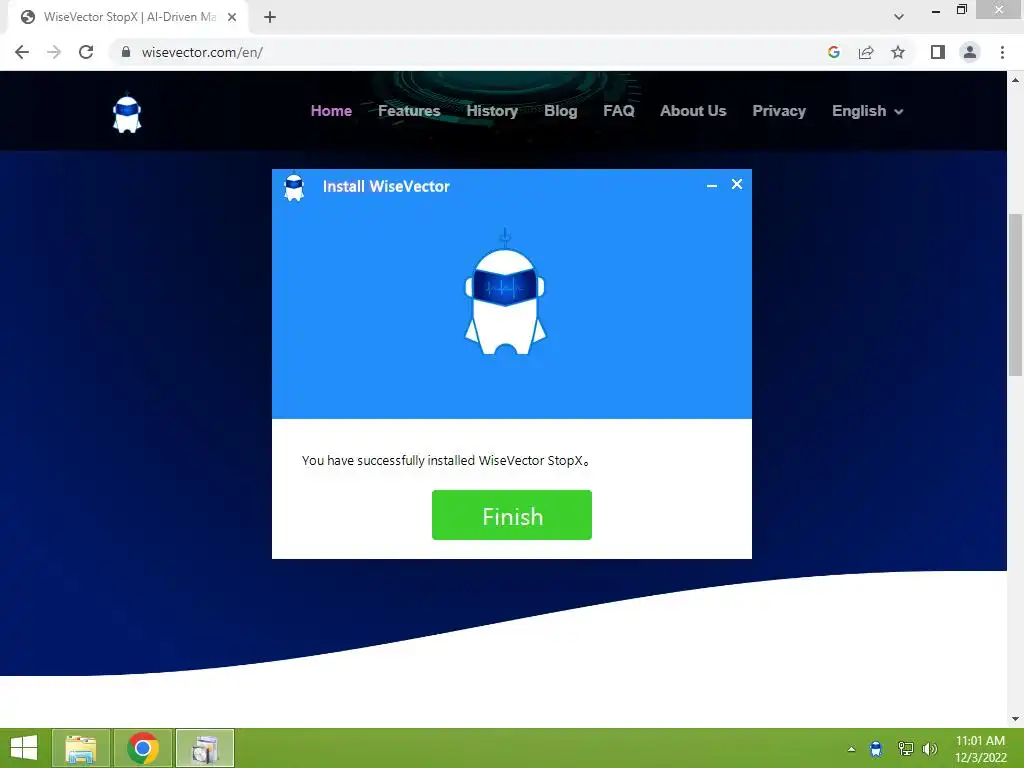
Task: Click the page vertical scrollbar thumb
Action: pos(1015,295)
